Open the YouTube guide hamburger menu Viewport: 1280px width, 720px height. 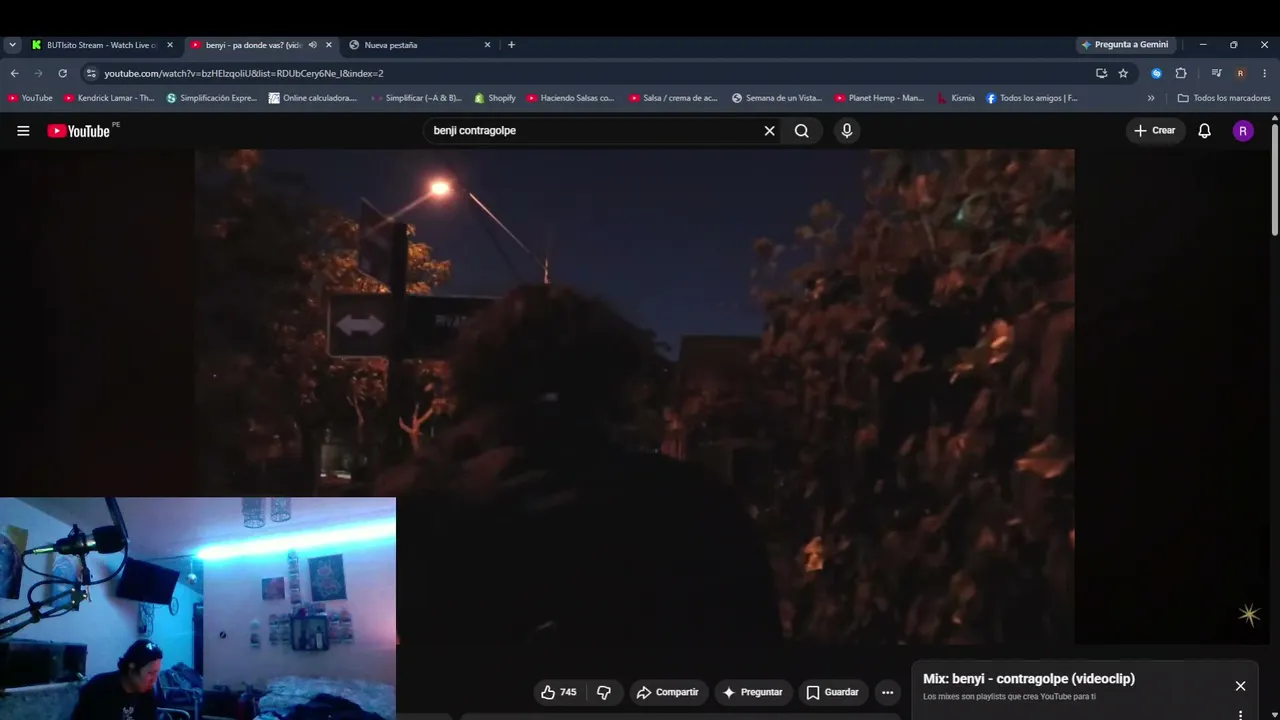coord(23,131)
